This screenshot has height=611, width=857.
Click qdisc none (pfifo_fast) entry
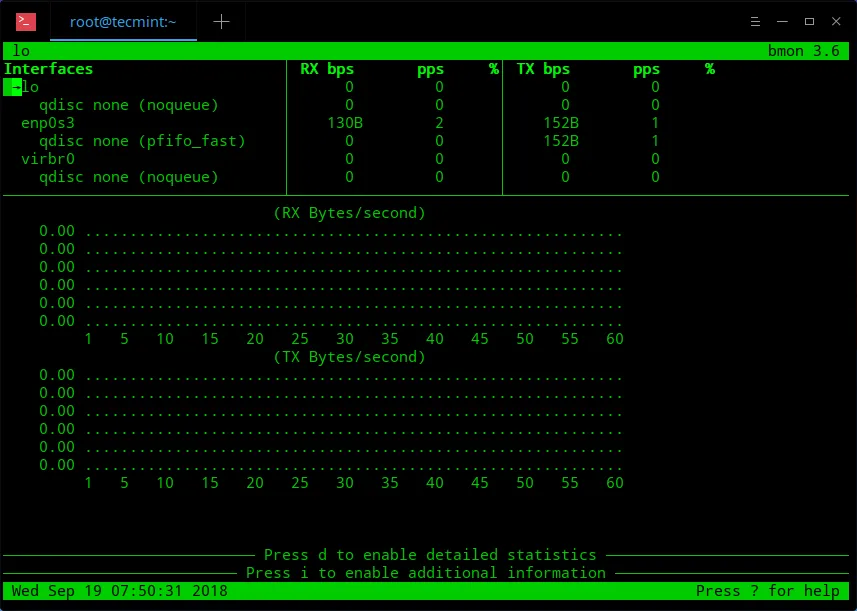(x=142, y=141)
